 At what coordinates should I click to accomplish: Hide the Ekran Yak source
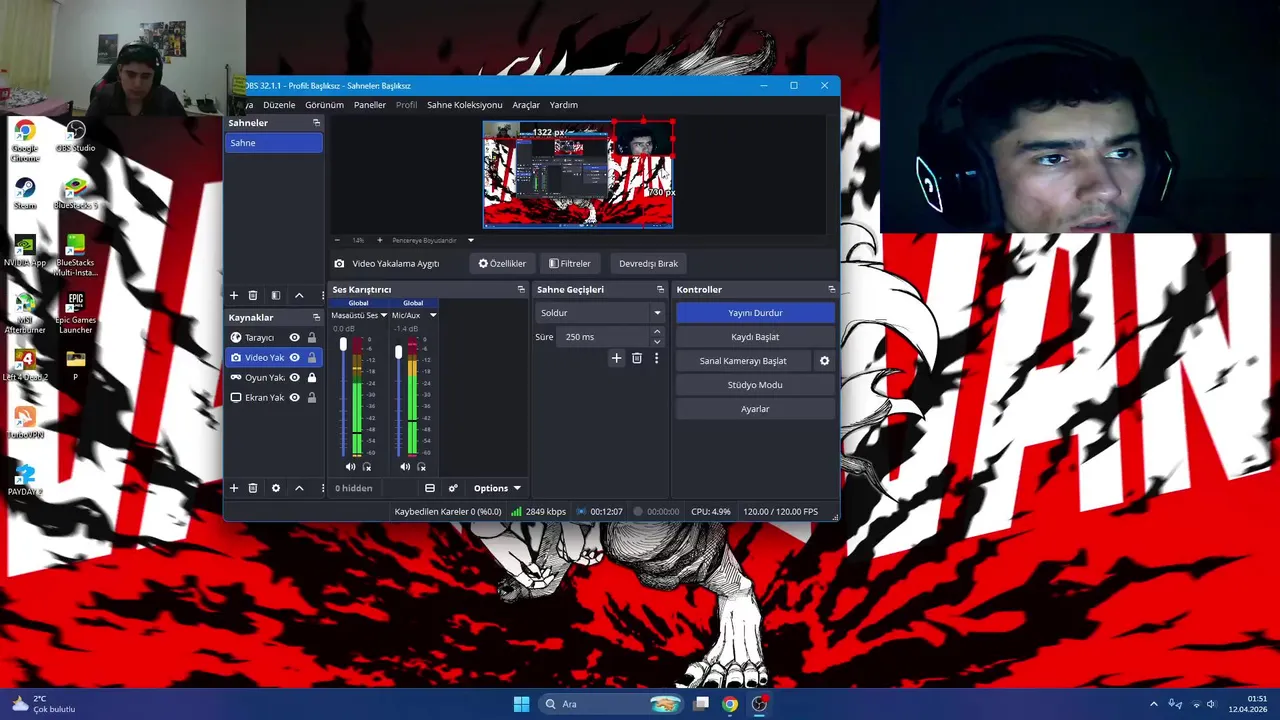(x=294, y=398)
